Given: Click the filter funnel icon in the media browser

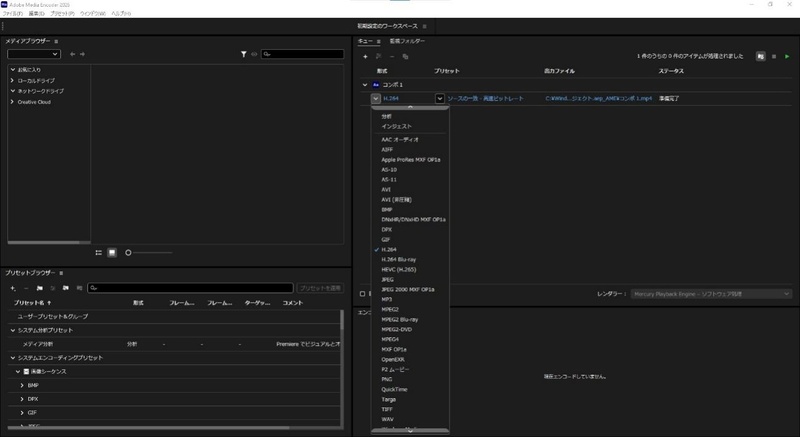Looking at the screenshot, I should pyautogui.click(x=243, y=54).
